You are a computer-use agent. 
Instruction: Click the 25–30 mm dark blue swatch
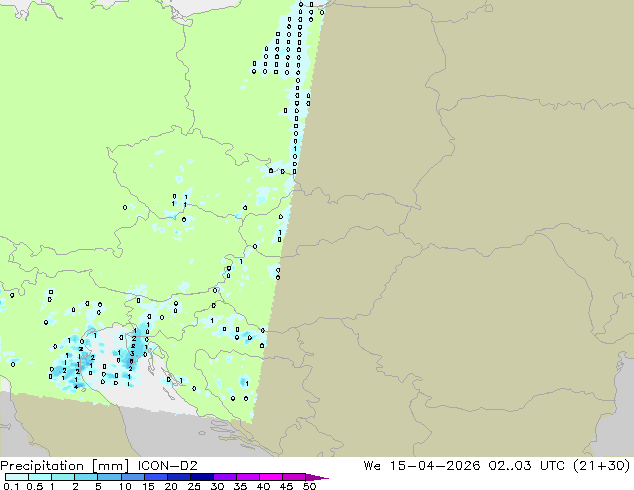201,477
